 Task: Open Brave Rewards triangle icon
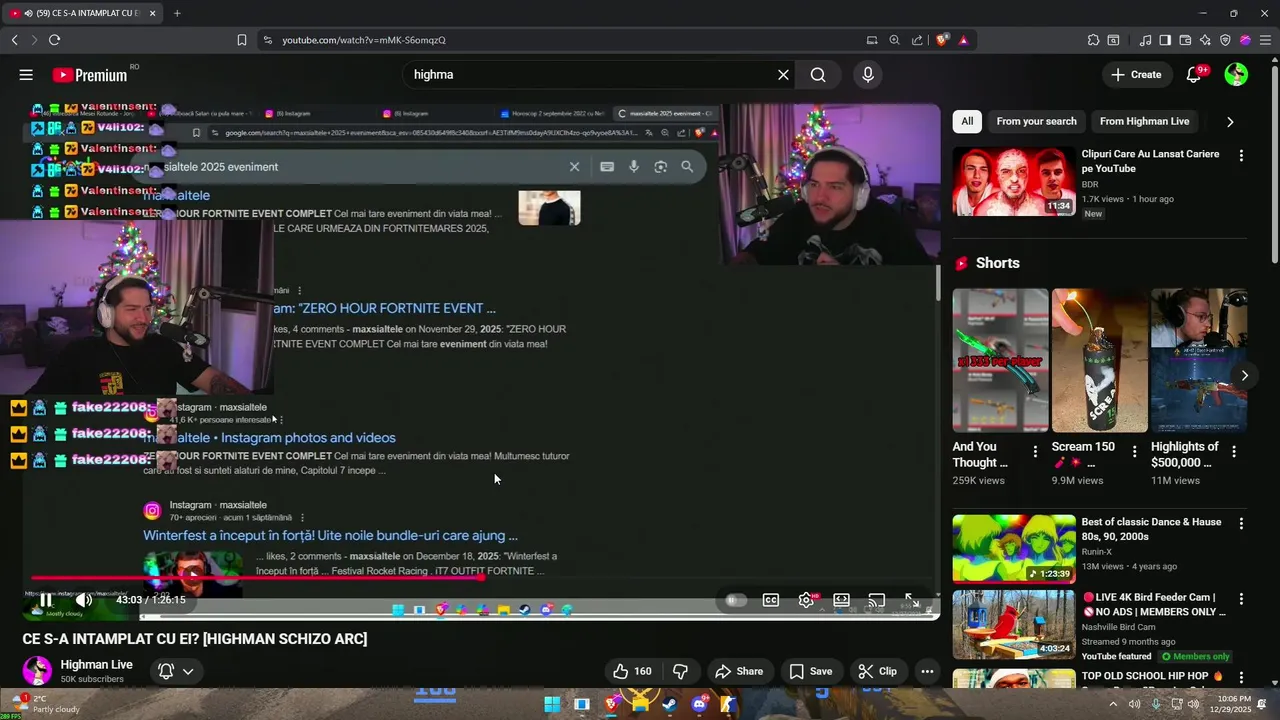(963, 40)
